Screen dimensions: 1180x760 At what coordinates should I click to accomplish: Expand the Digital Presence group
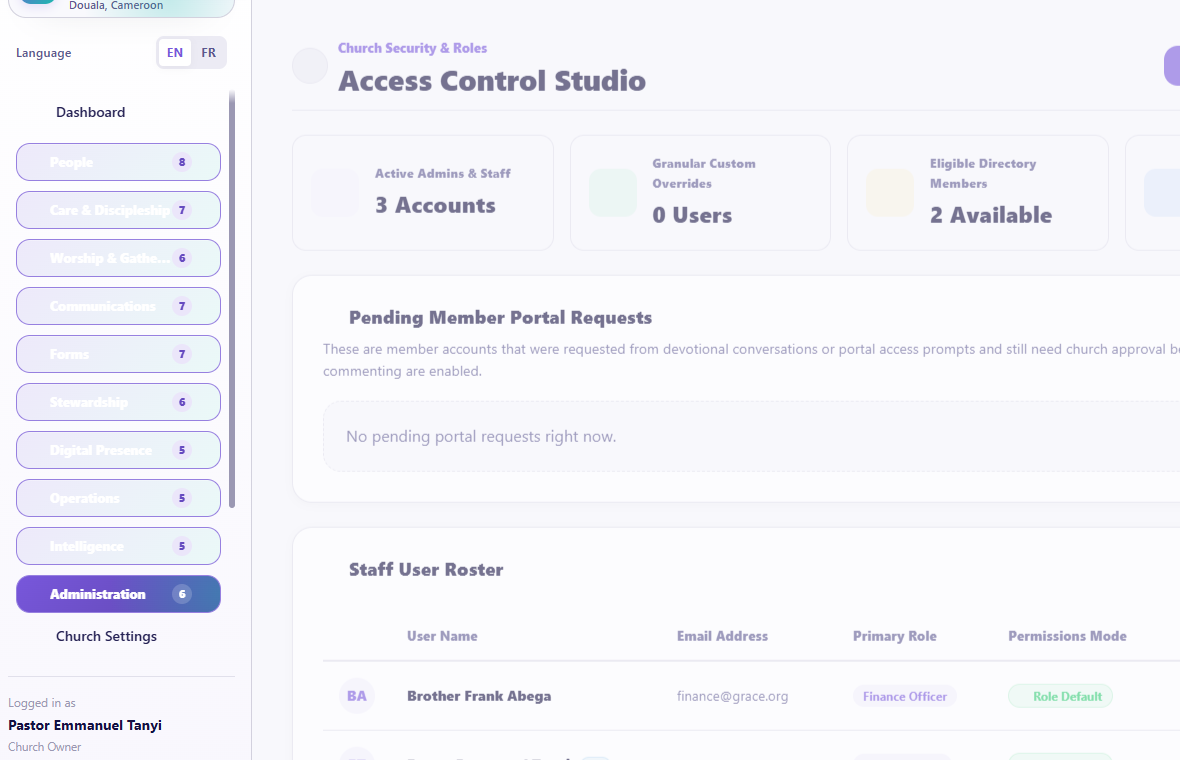click(x=118, y=450)
